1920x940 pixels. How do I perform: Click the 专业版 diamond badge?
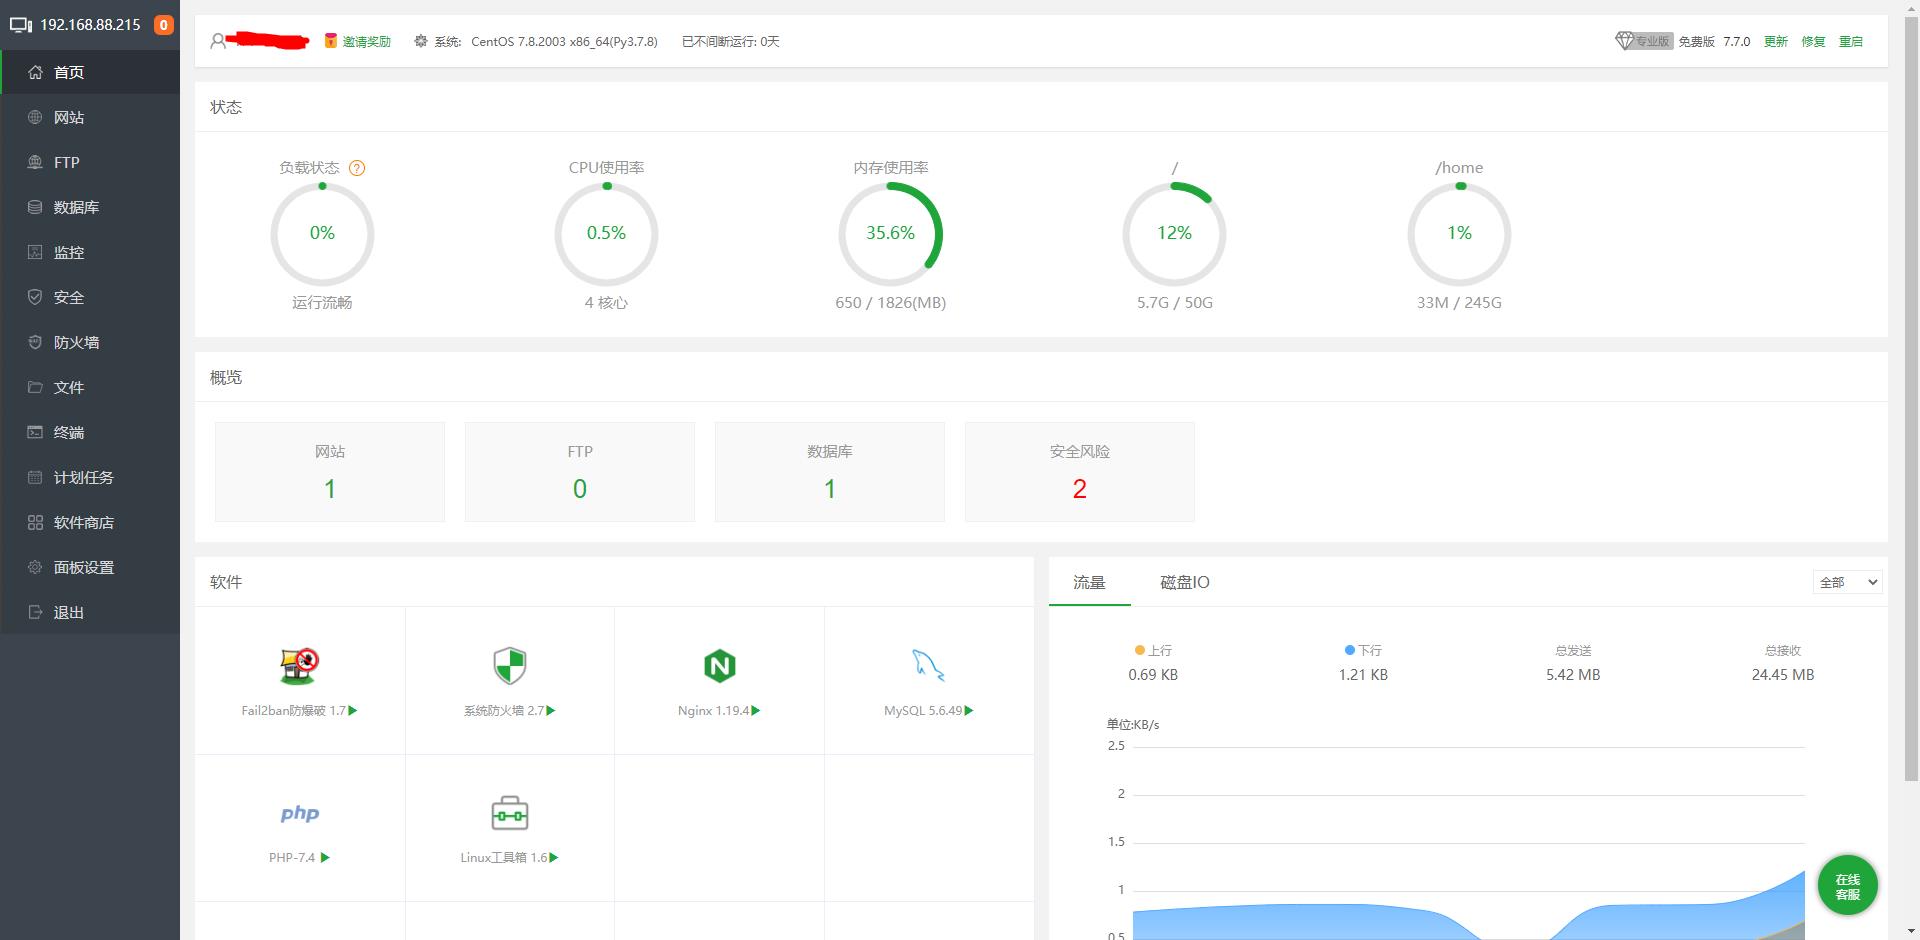pos(1644,41)
